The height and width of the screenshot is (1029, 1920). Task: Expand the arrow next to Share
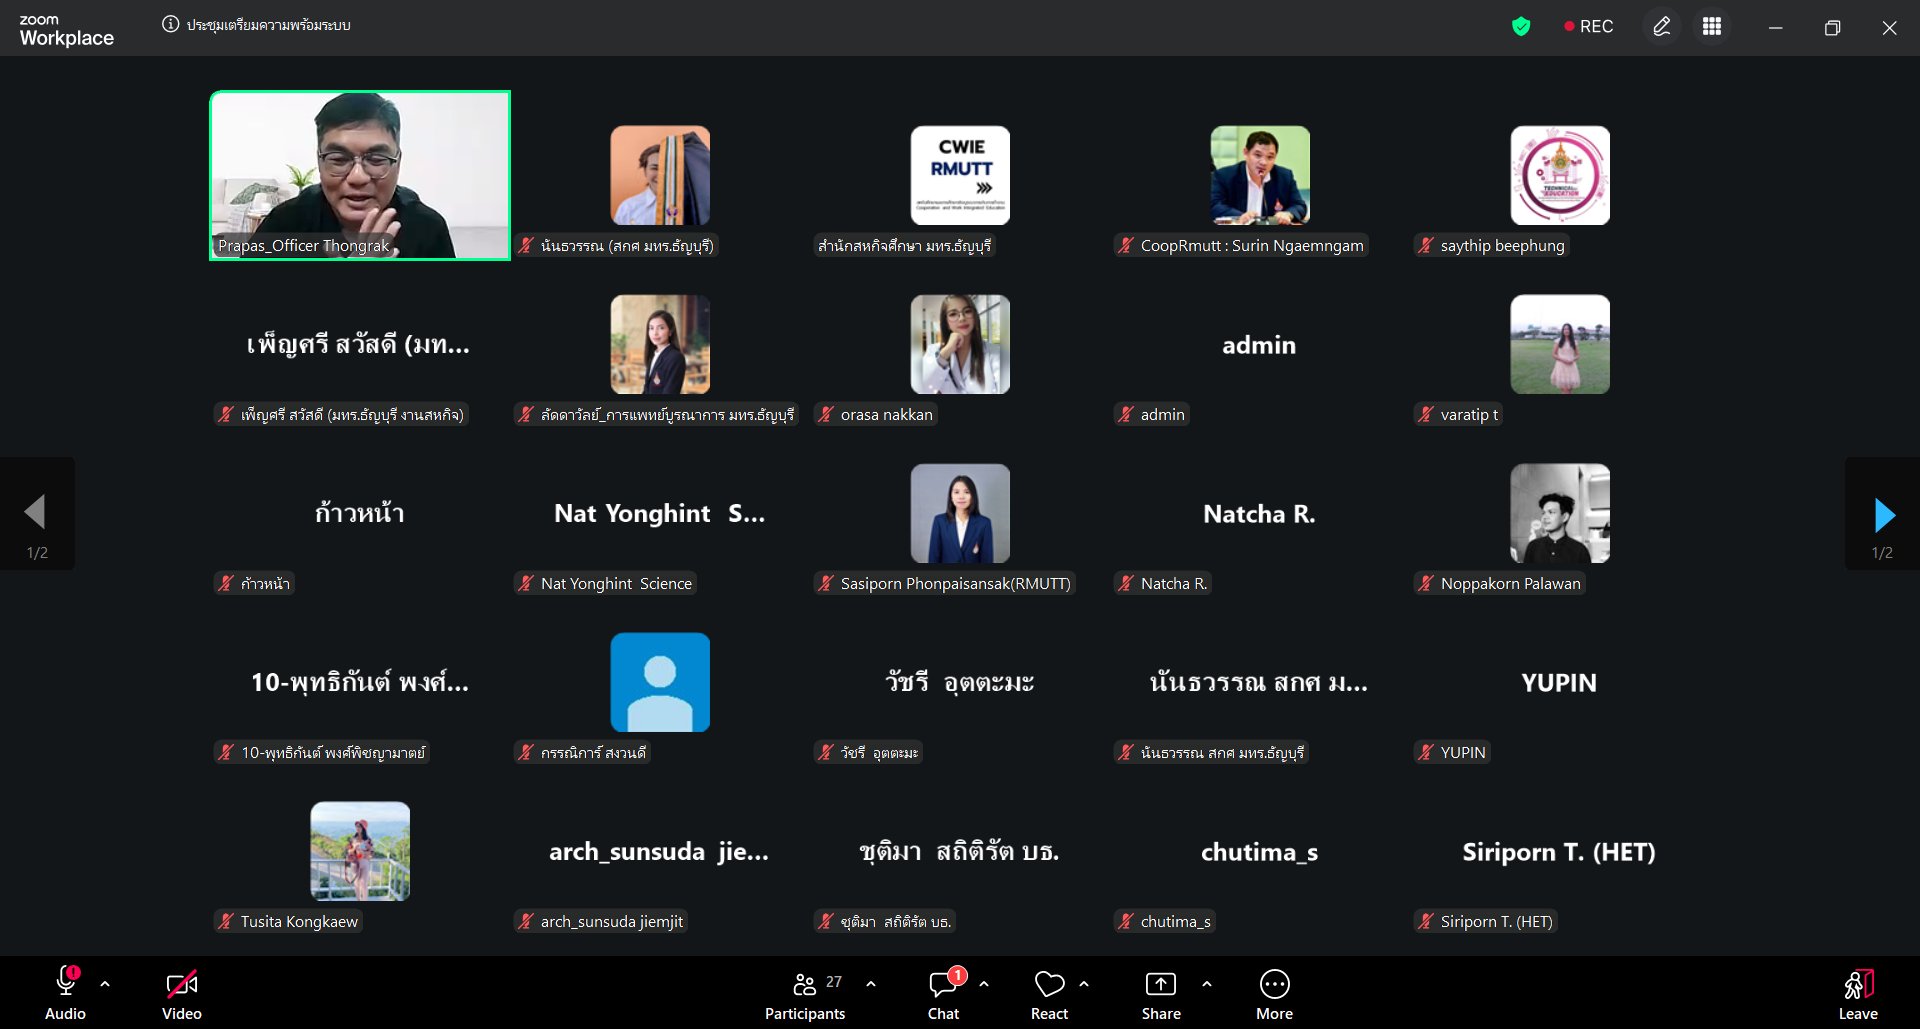(1207, 984)
